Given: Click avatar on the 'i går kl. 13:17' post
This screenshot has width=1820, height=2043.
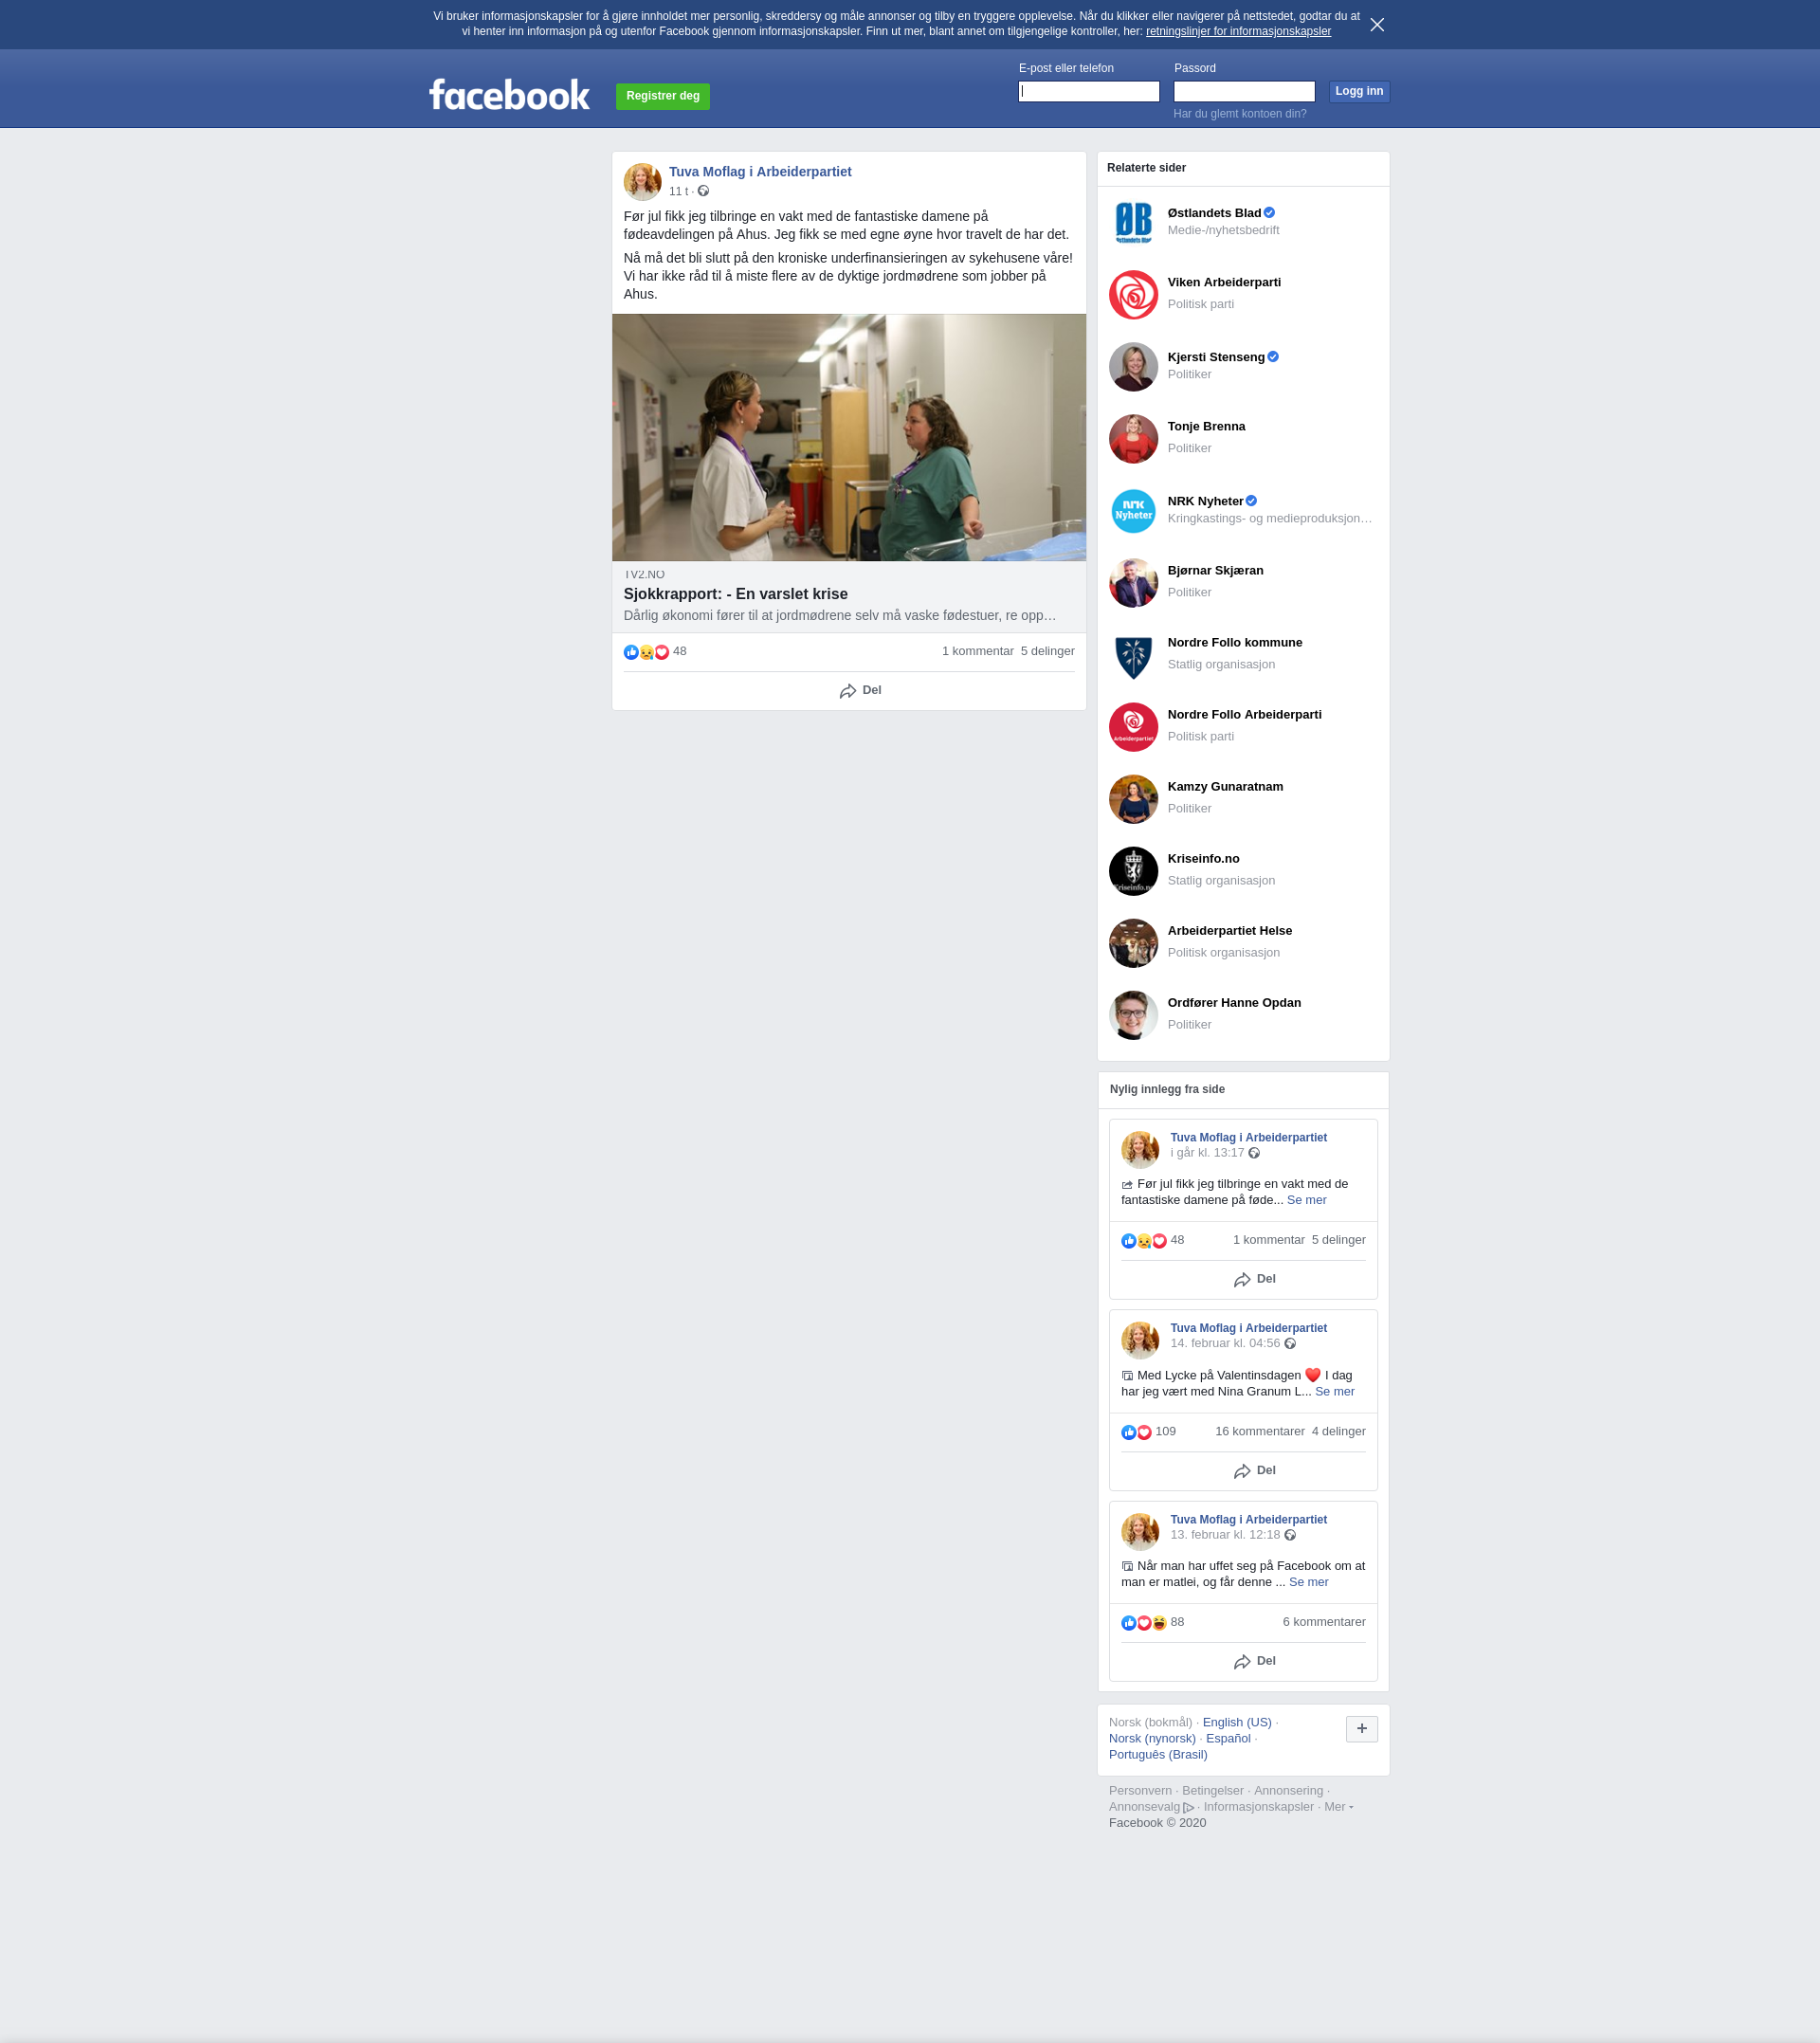Looking at the screenshot, I should (x=1140, y=1150).
